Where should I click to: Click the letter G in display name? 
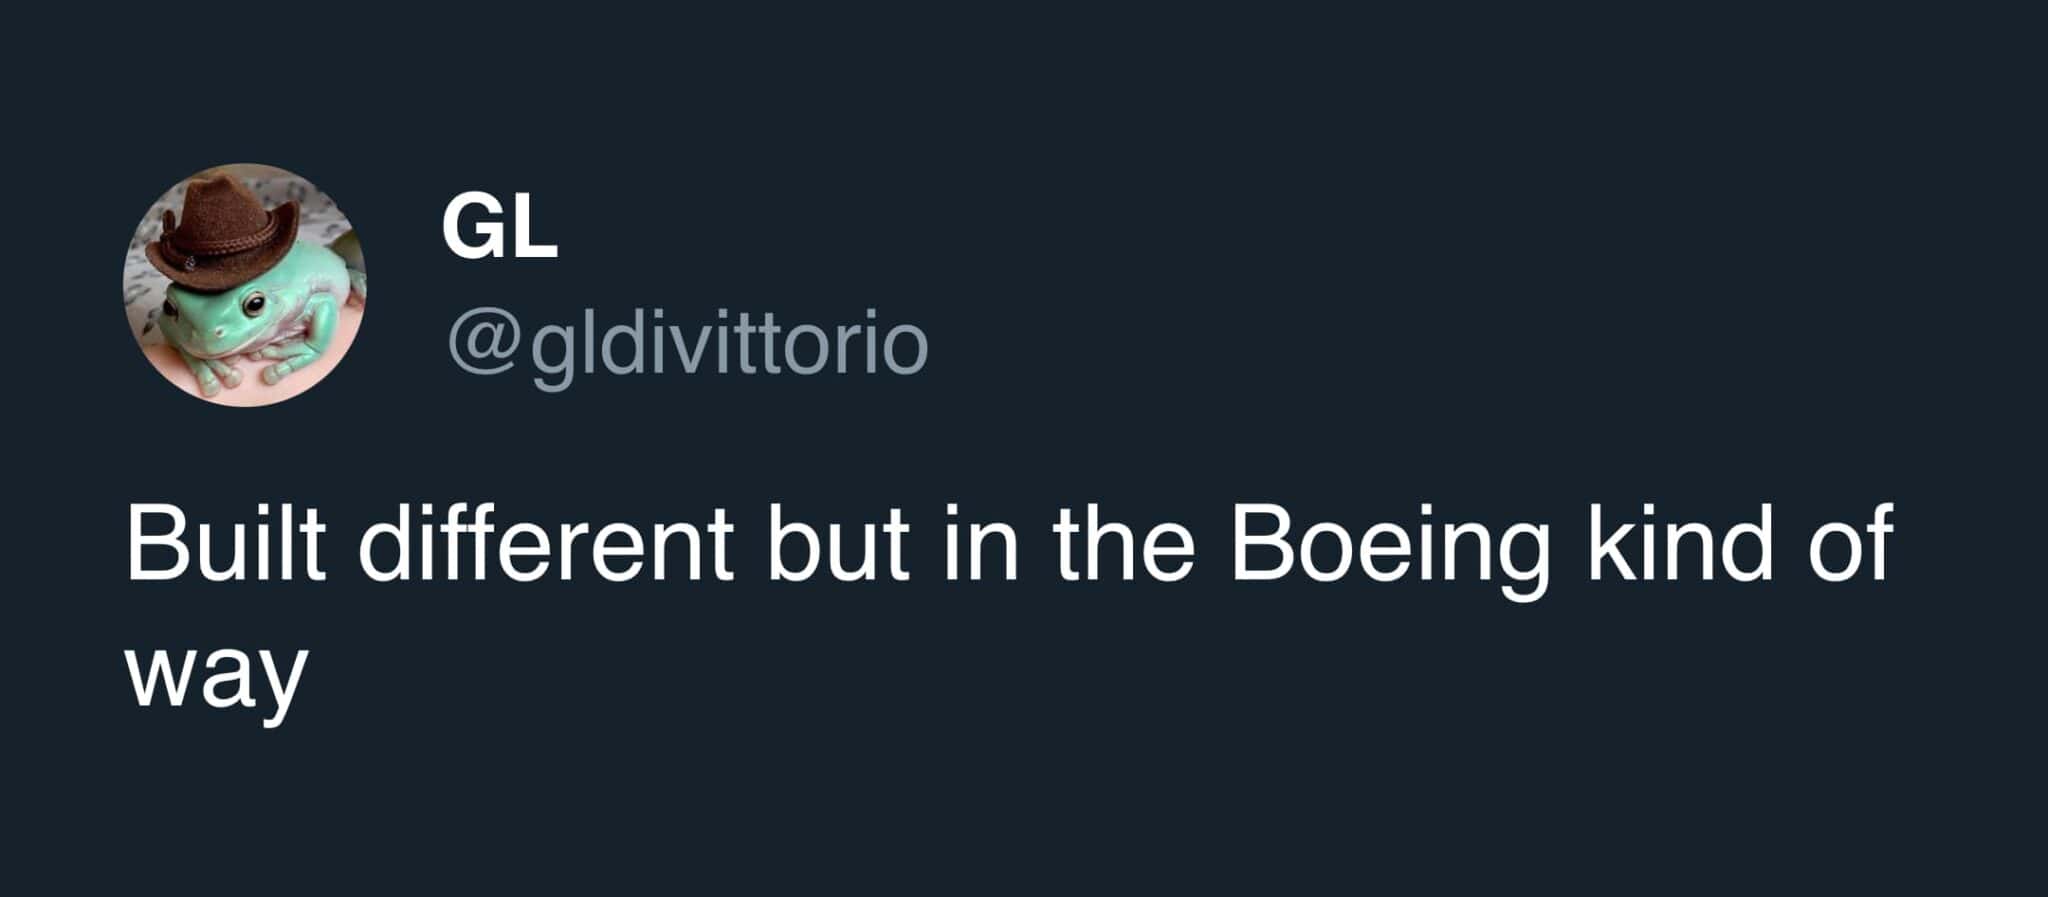(x=472, y=228)
